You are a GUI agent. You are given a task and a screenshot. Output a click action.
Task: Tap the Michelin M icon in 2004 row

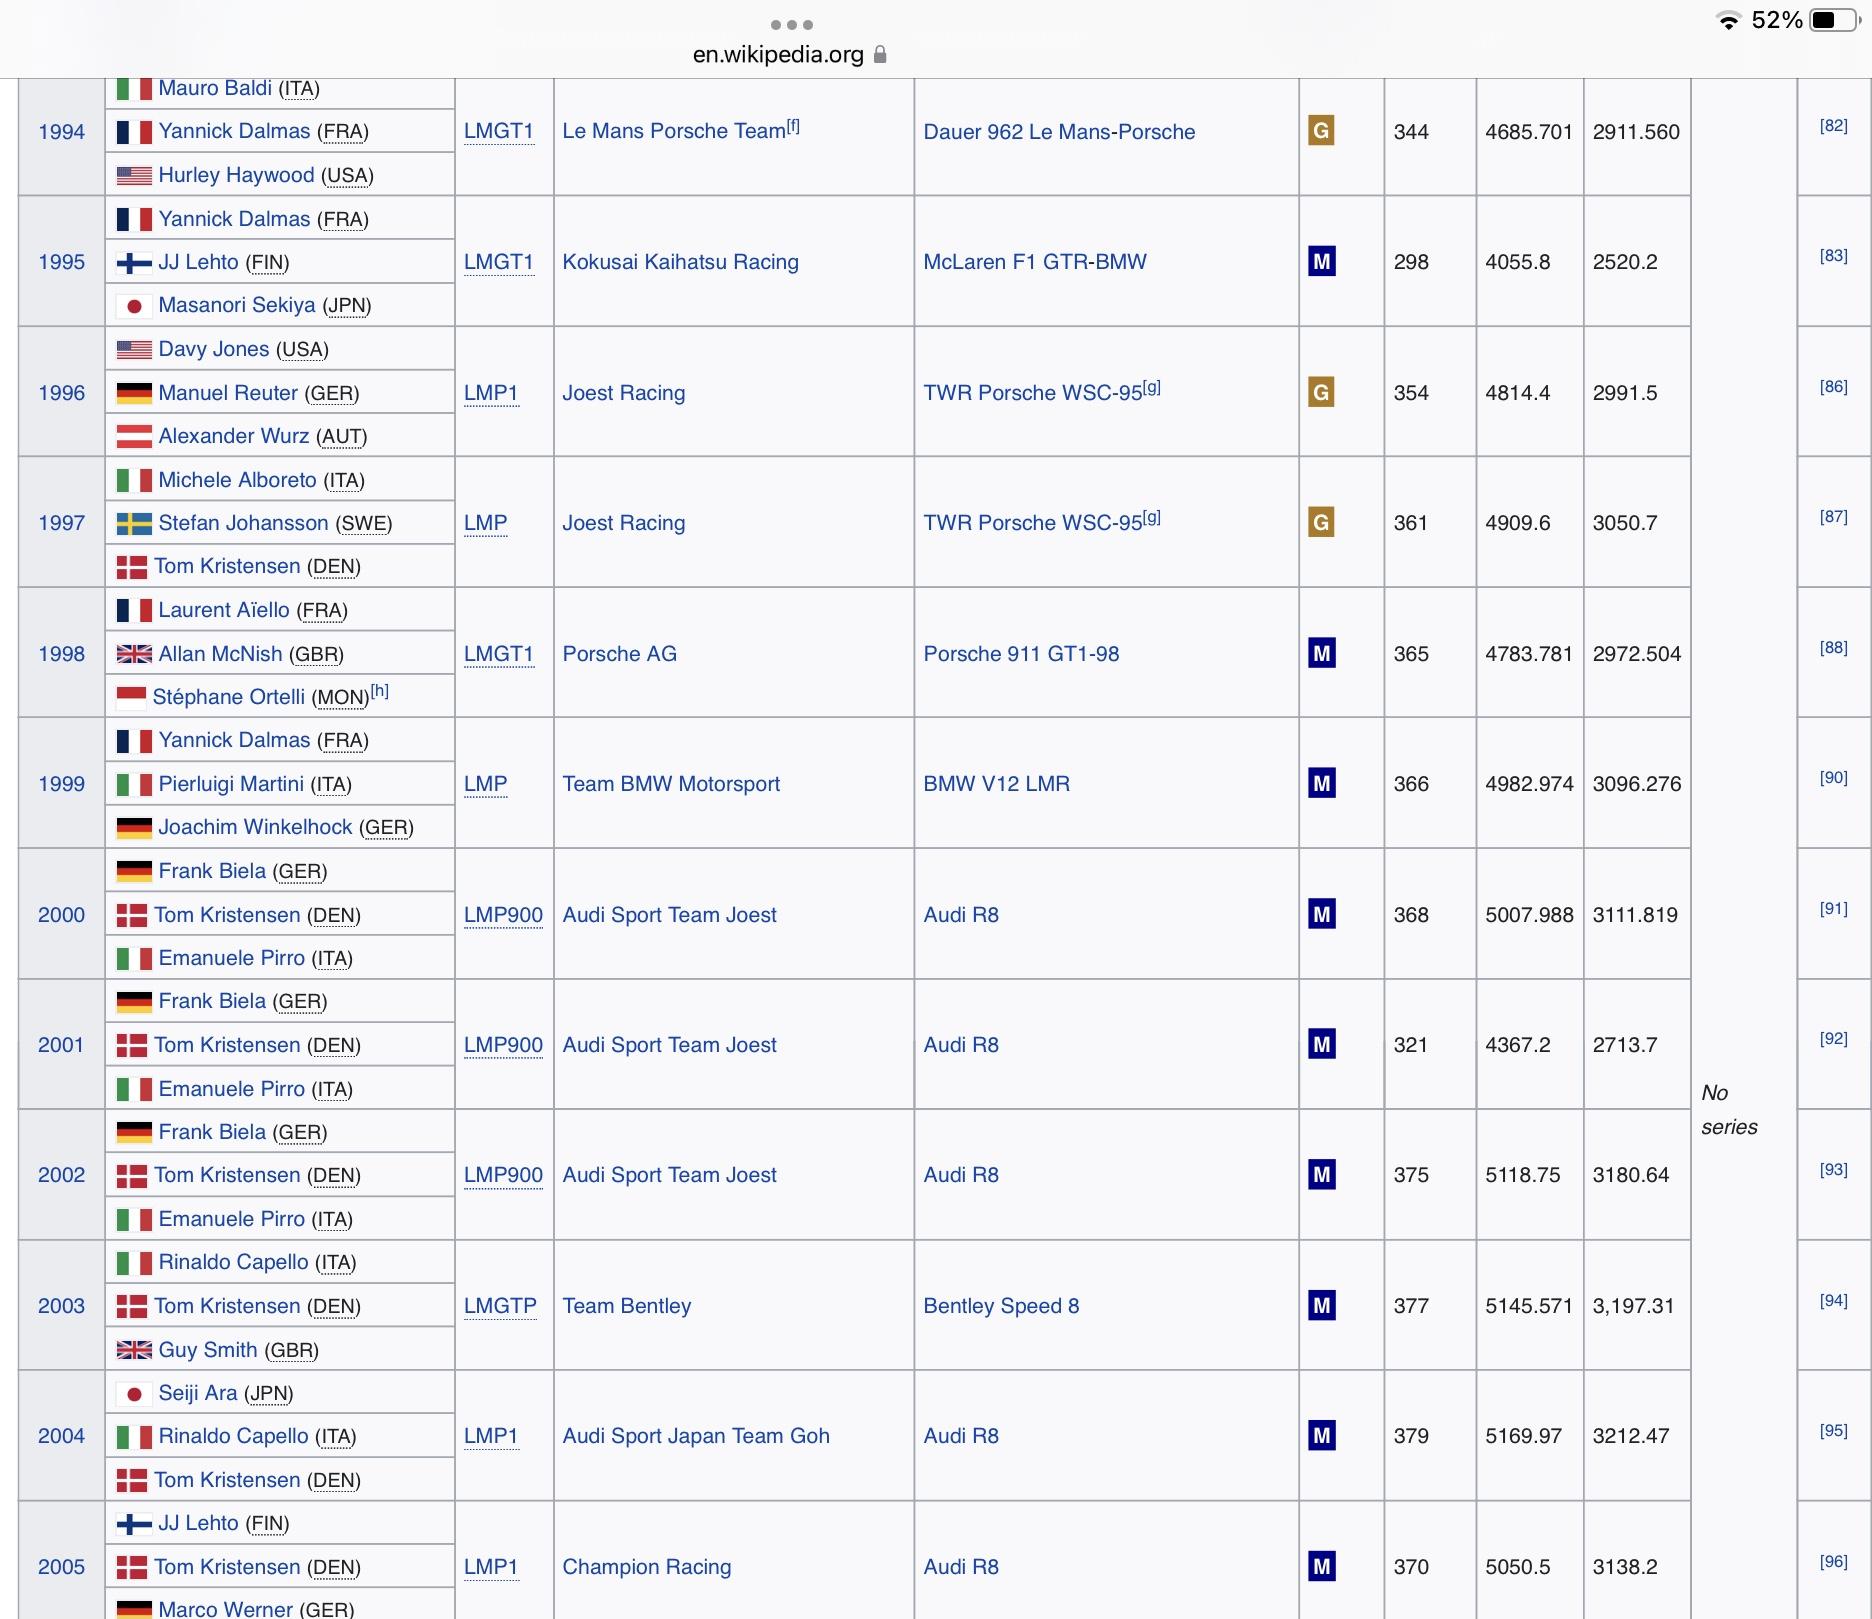(1322, 1436)
